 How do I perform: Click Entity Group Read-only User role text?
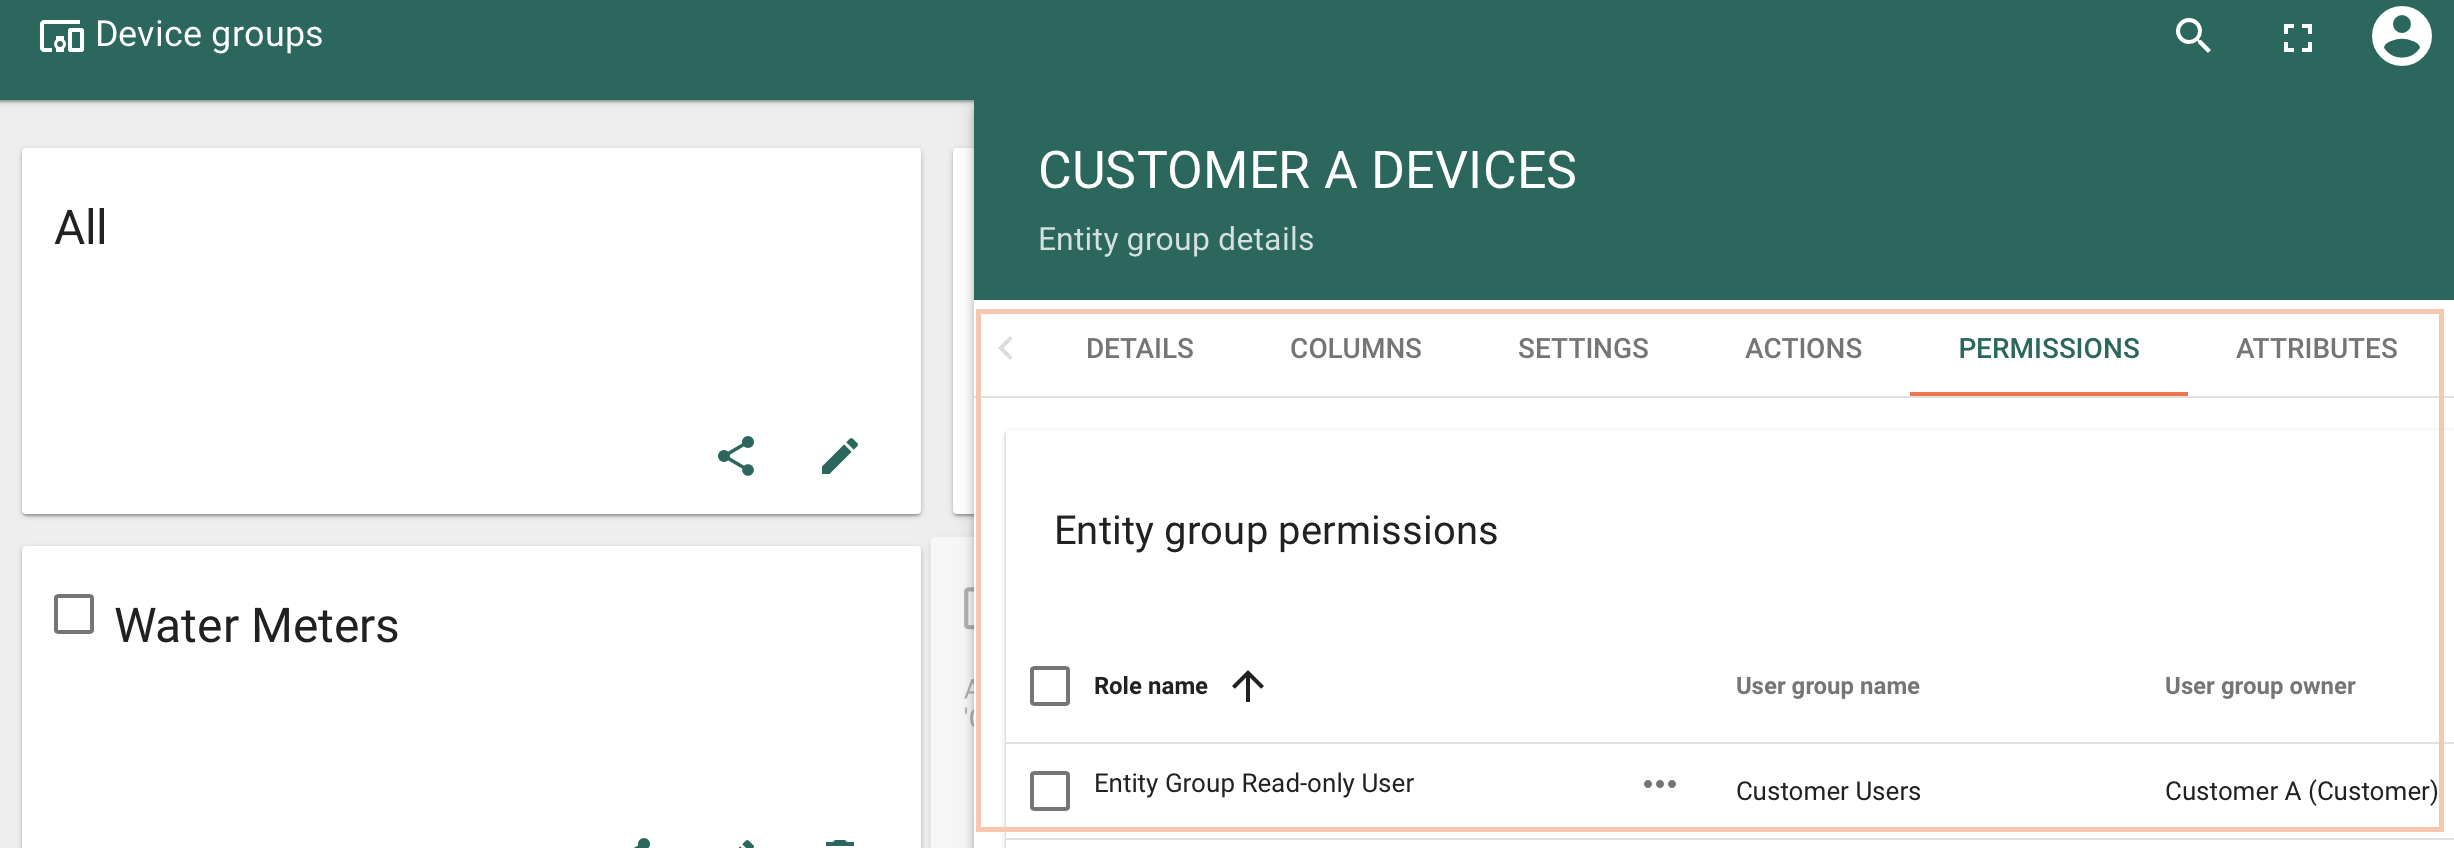pos(1254,783)
